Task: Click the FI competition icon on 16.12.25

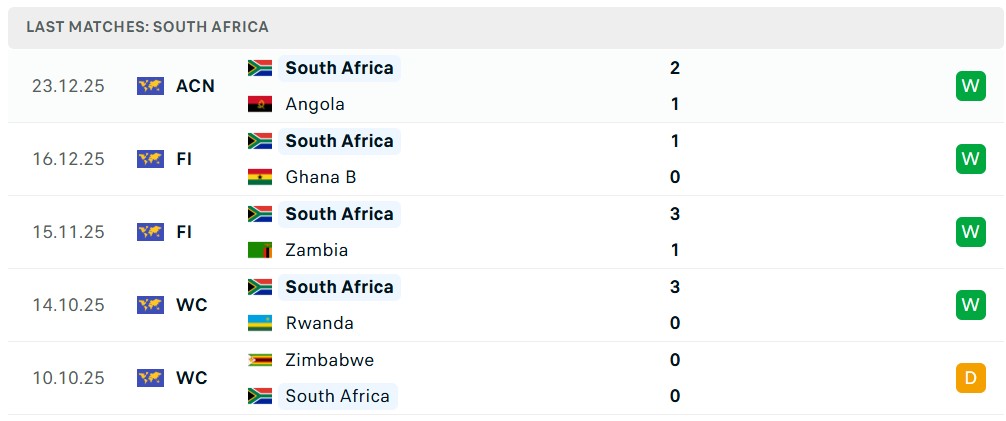Action: point(150,159)
